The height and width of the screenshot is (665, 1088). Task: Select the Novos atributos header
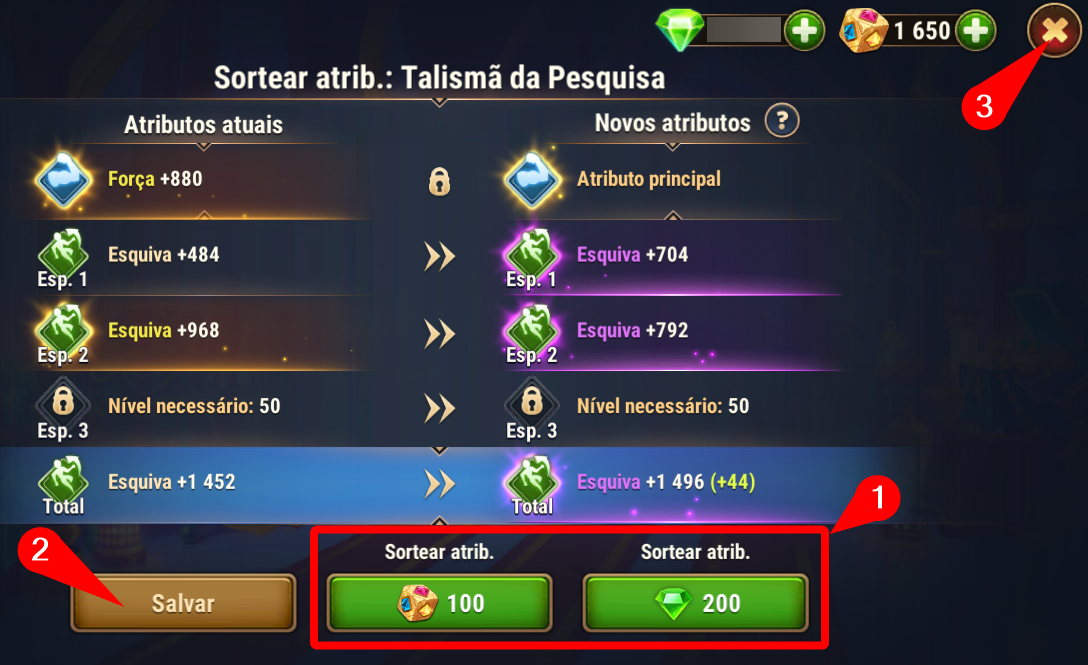coord(672,123)
